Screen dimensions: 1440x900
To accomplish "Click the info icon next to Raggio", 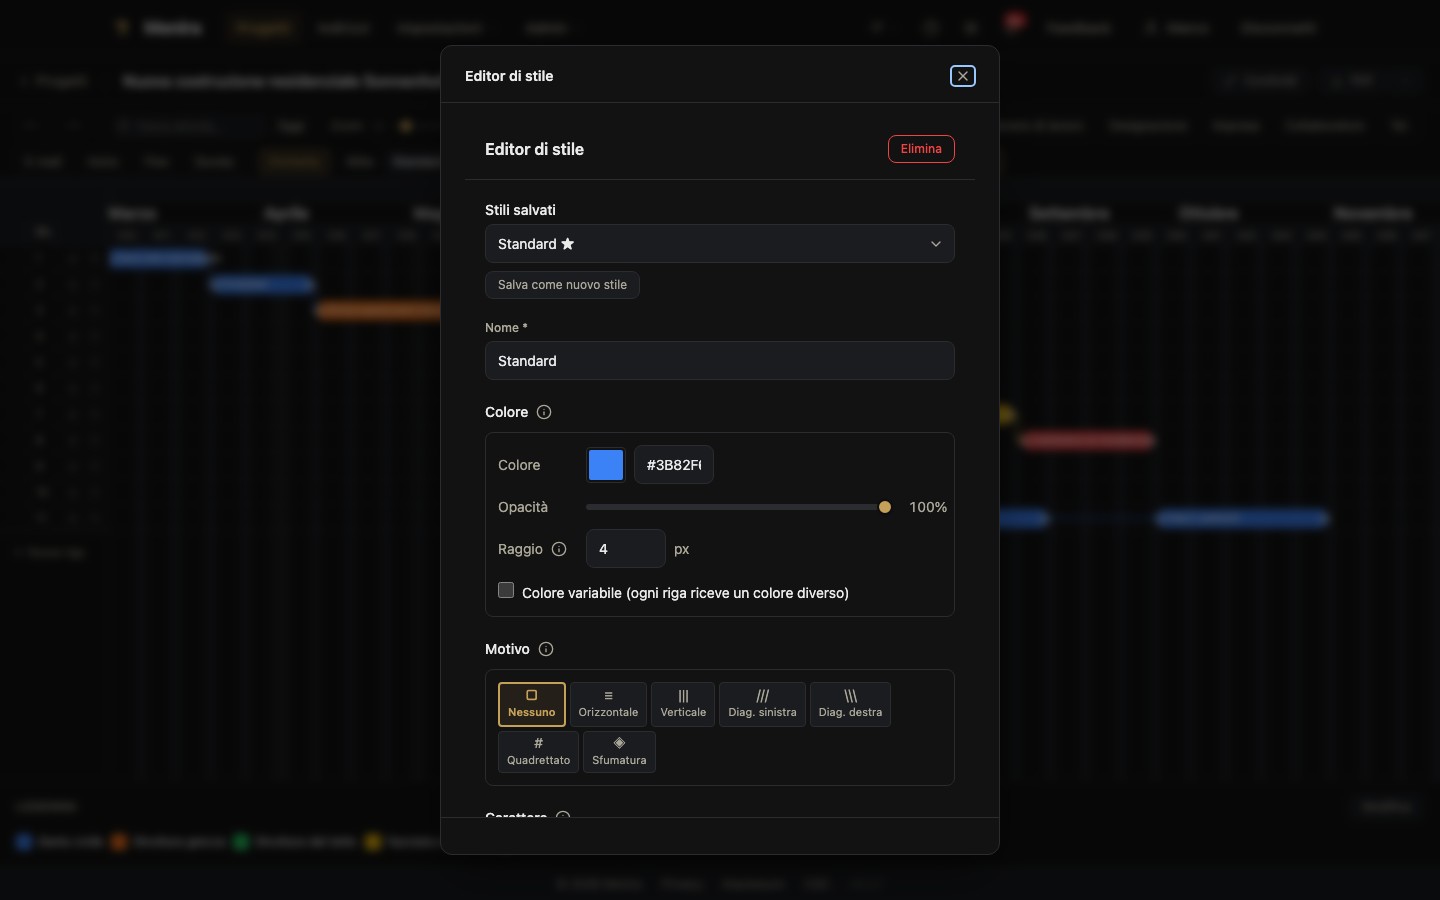I will pyautogui.click(x=559, y=549).
